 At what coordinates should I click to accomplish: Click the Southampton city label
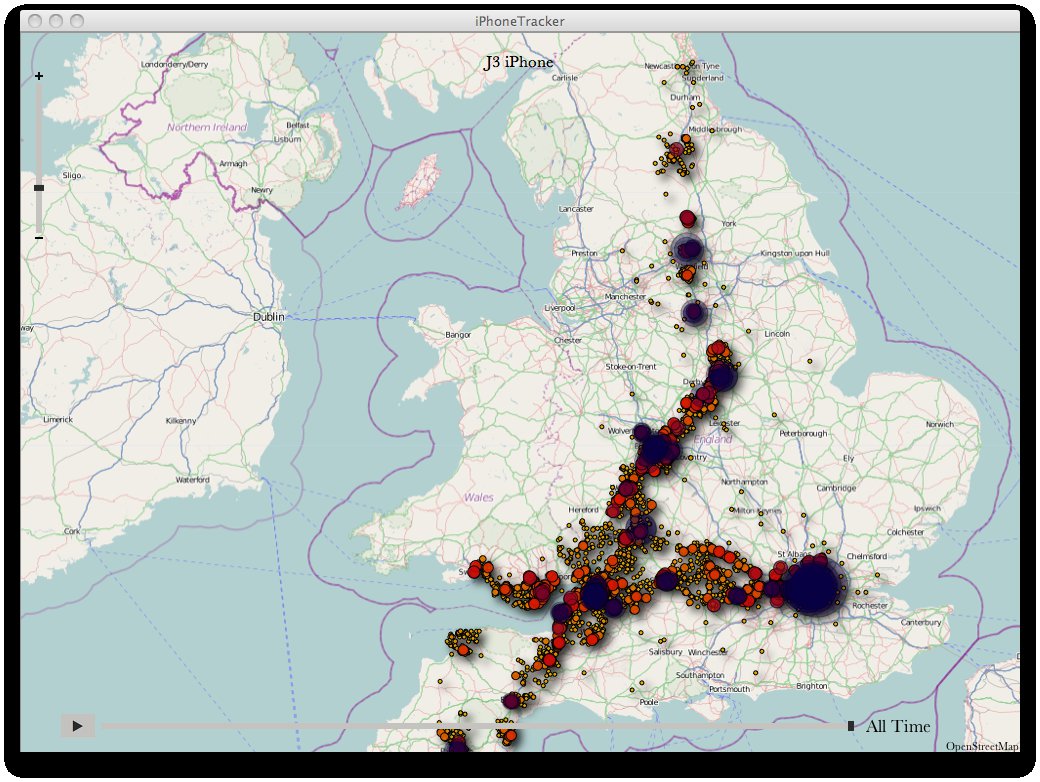[700, 675]
